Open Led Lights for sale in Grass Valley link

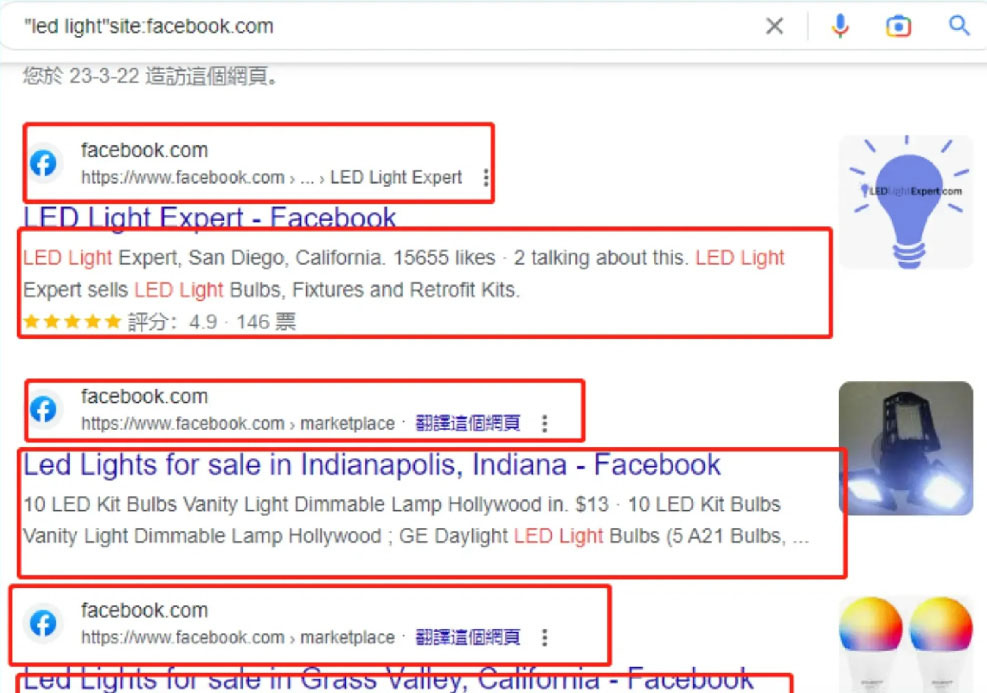tap(388, 679)
